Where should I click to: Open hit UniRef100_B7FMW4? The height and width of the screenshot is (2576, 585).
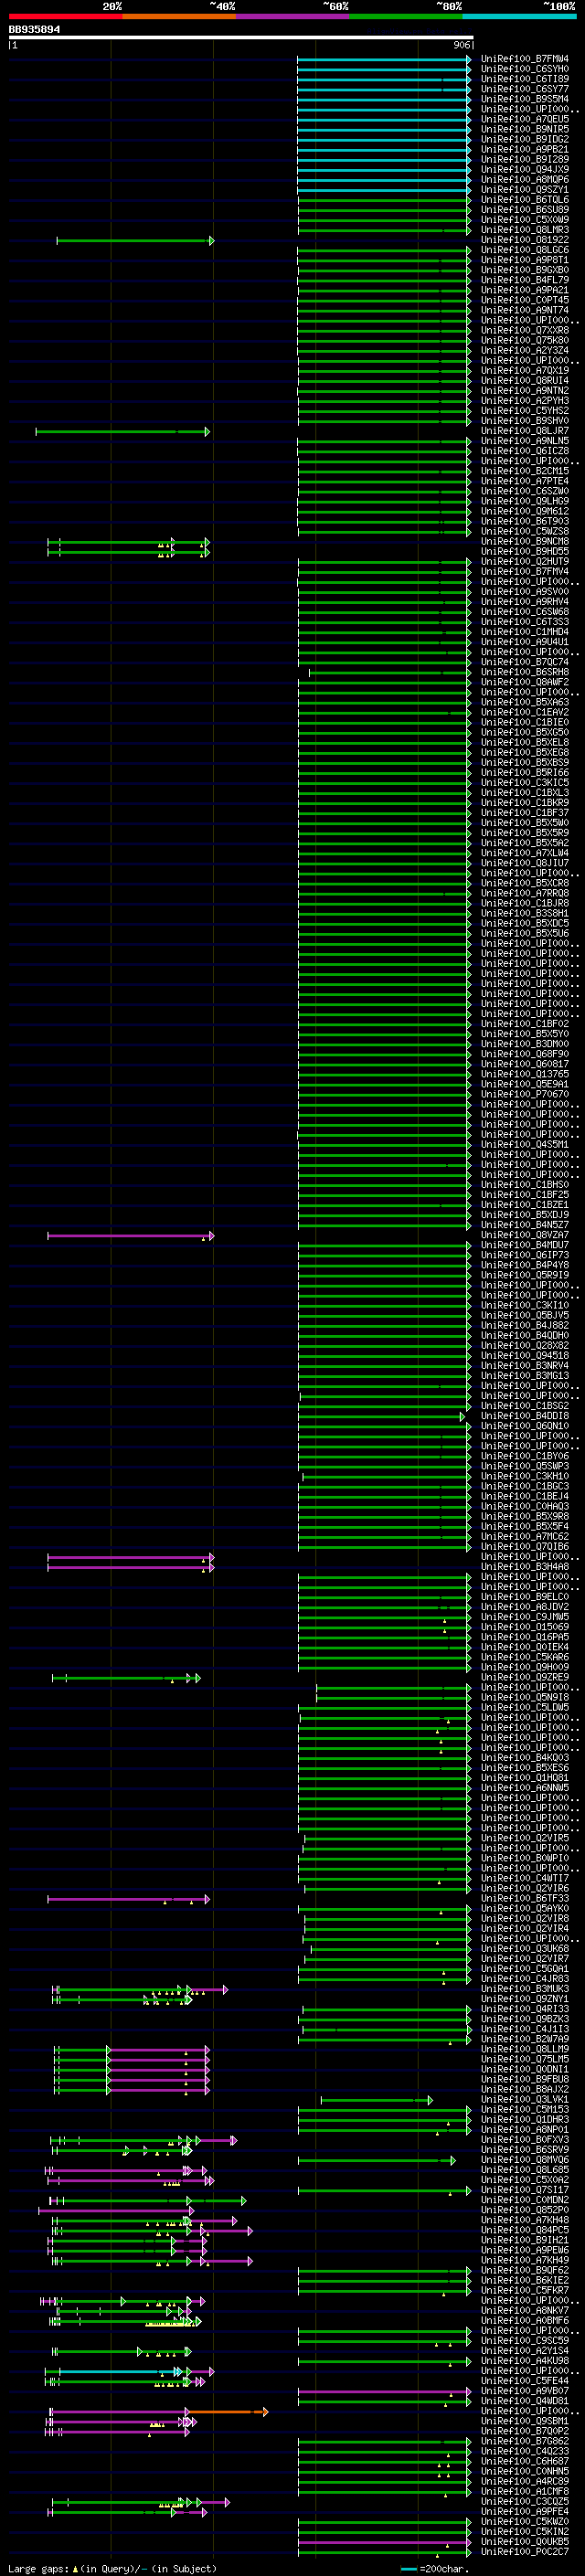525,59
